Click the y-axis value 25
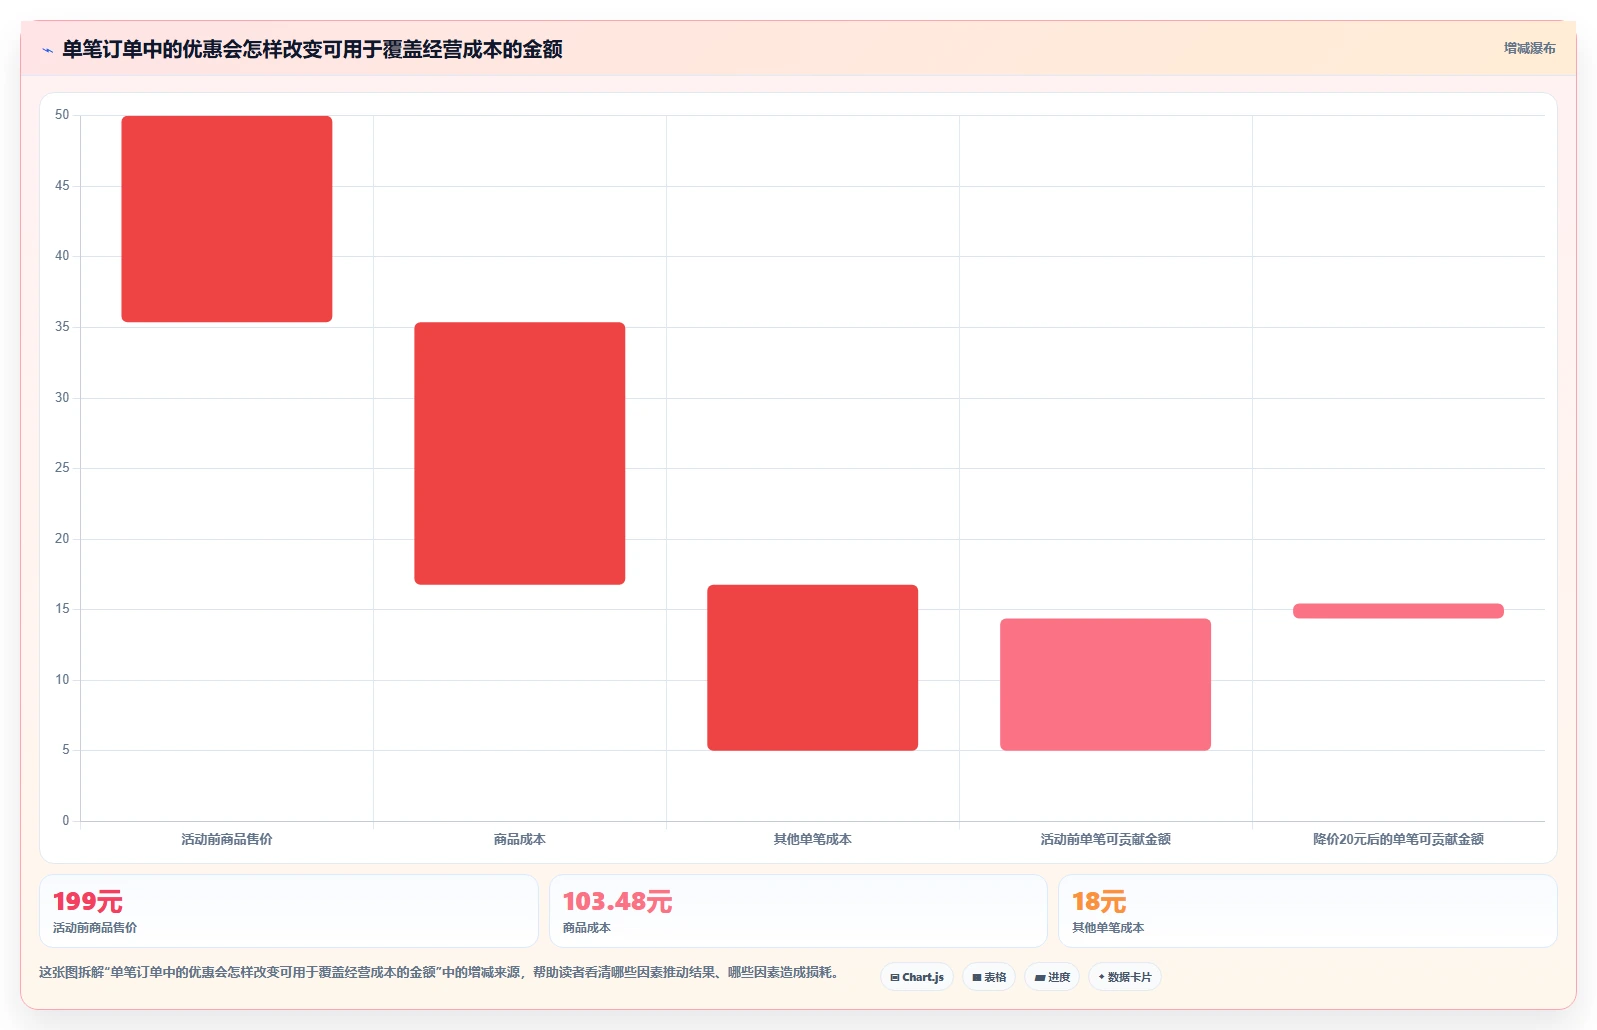 point(62,468)
